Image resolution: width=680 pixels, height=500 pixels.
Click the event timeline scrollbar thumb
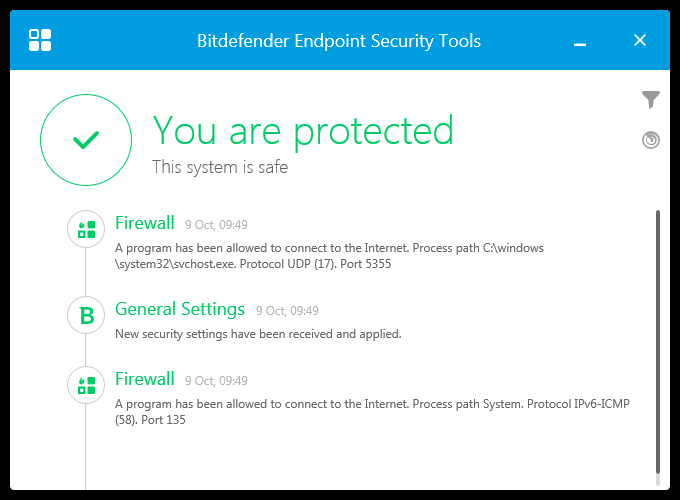657,340
